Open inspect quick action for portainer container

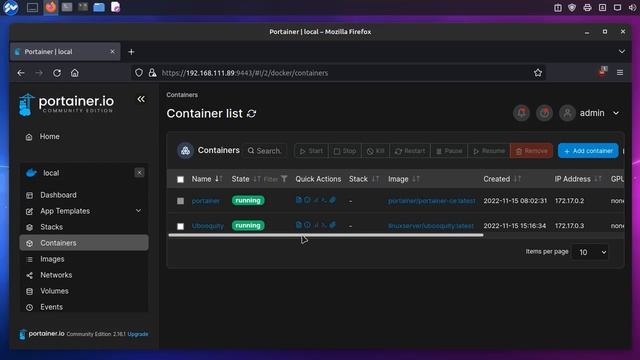307,200
